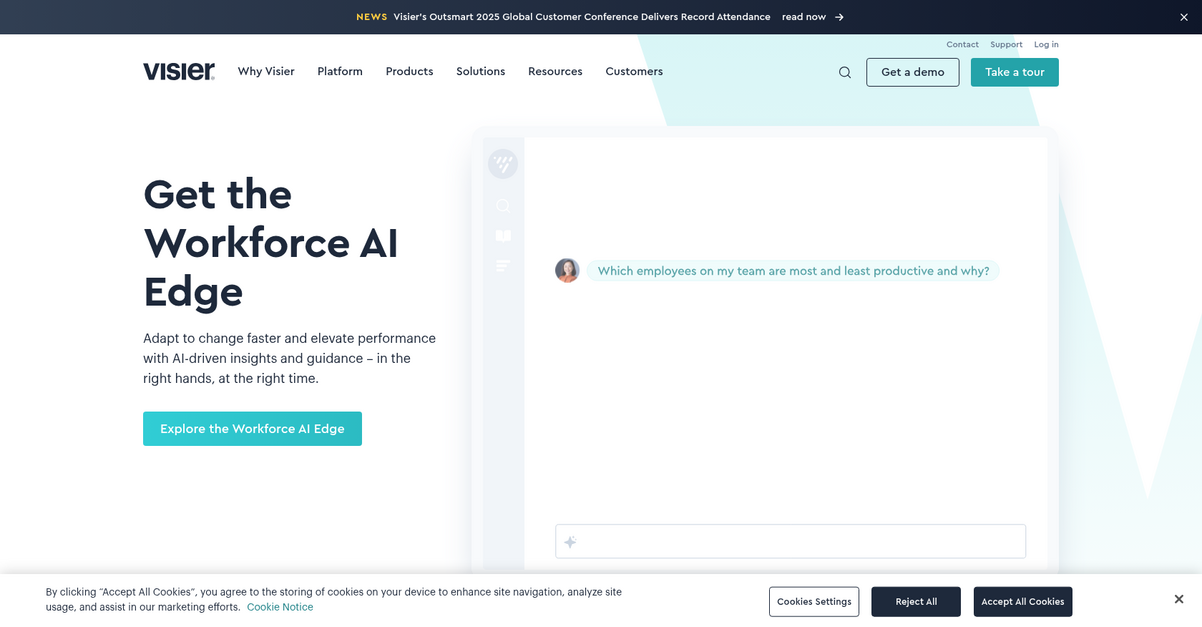The height and width of the screenshot is (627, 1202).
Task: Open the site search magnifier icon
Action: (x=845, y=72)
